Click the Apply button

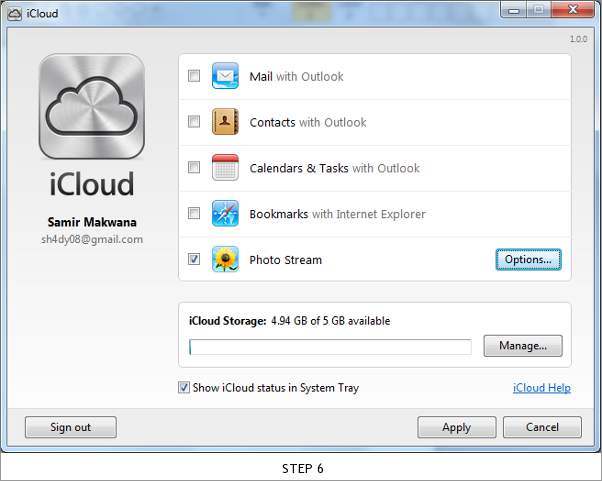456,427
